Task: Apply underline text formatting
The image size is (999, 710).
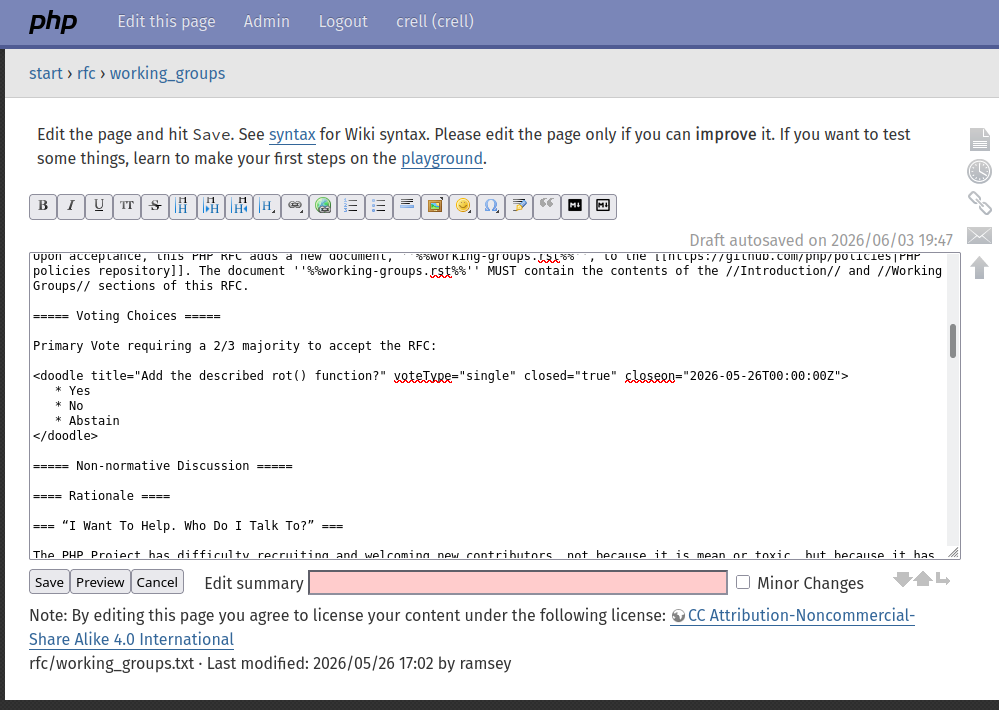Action: [x=99, y=206]
